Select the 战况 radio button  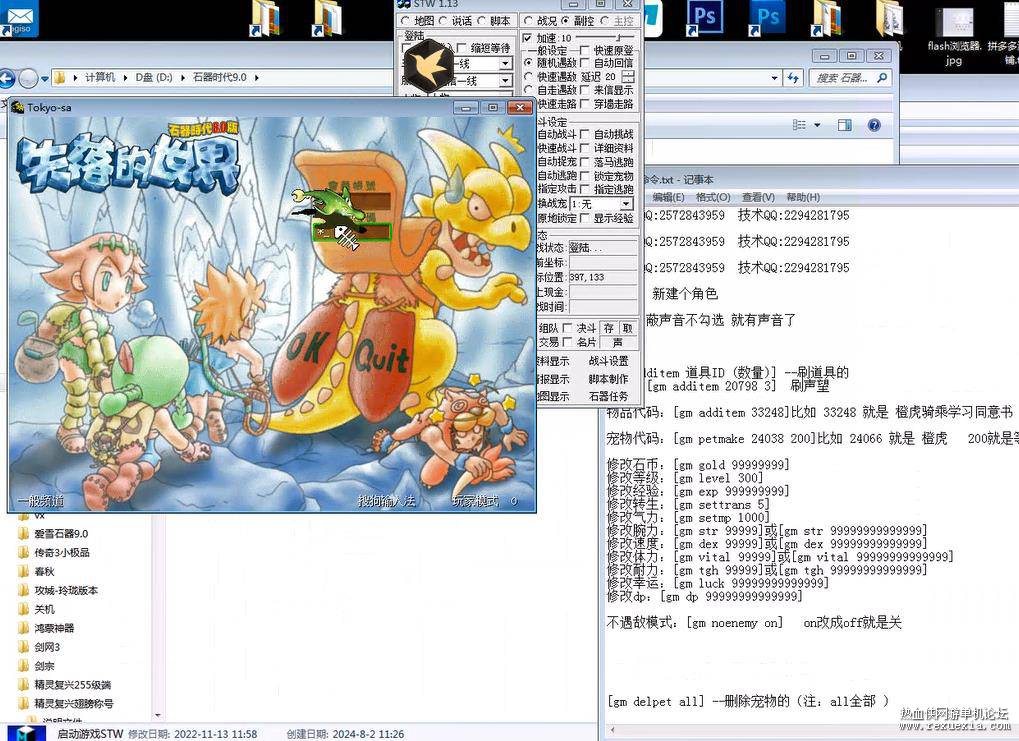point(528,21)
